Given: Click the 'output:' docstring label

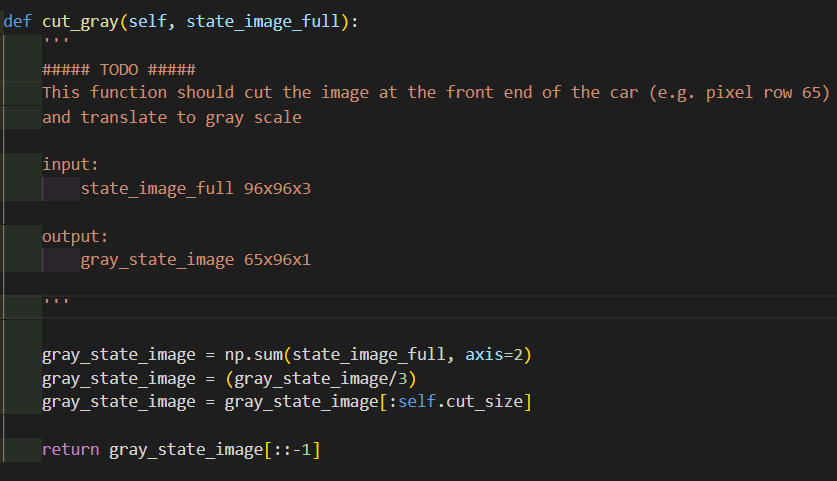Looking at the screenshot, I should (75, 236).
